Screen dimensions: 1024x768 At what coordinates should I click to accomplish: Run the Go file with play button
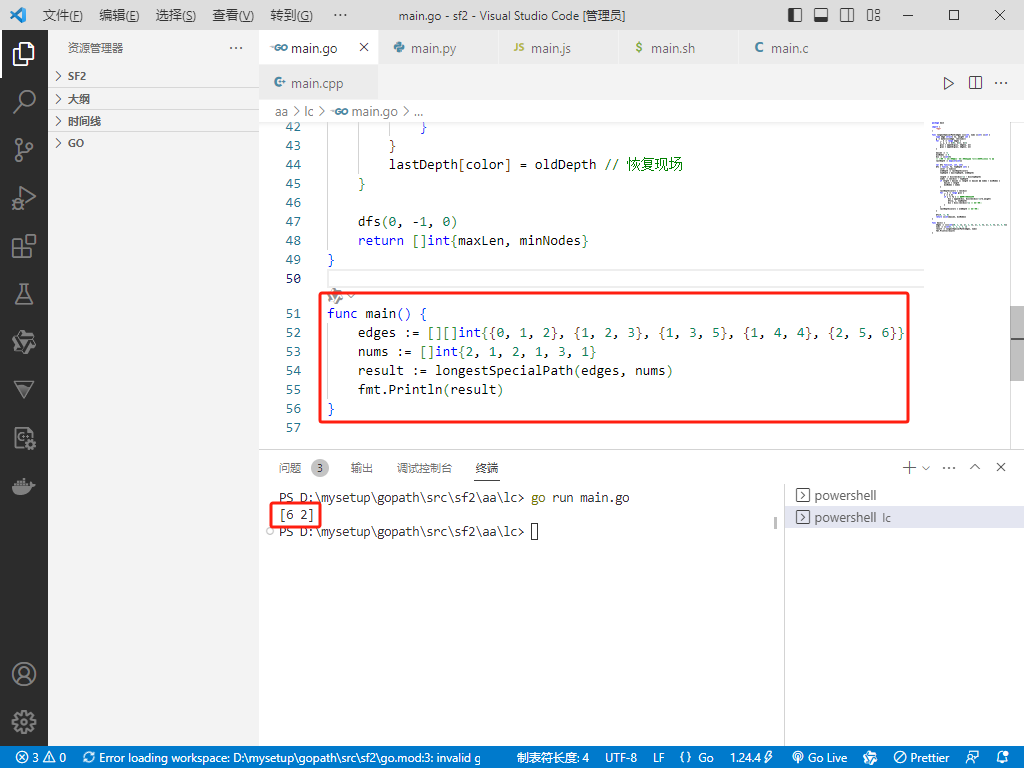pyautogui.click(x=948, y=83)
